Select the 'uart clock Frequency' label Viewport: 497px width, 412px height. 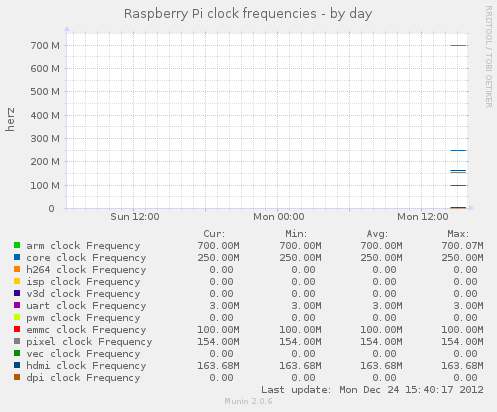[x=86, y=306]
